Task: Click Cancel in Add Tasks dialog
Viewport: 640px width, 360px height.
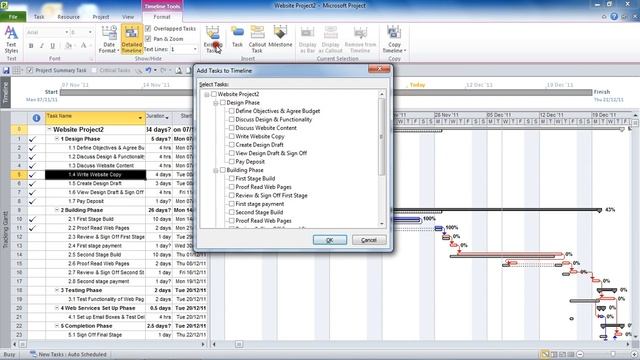Action: tap(369, 240)
